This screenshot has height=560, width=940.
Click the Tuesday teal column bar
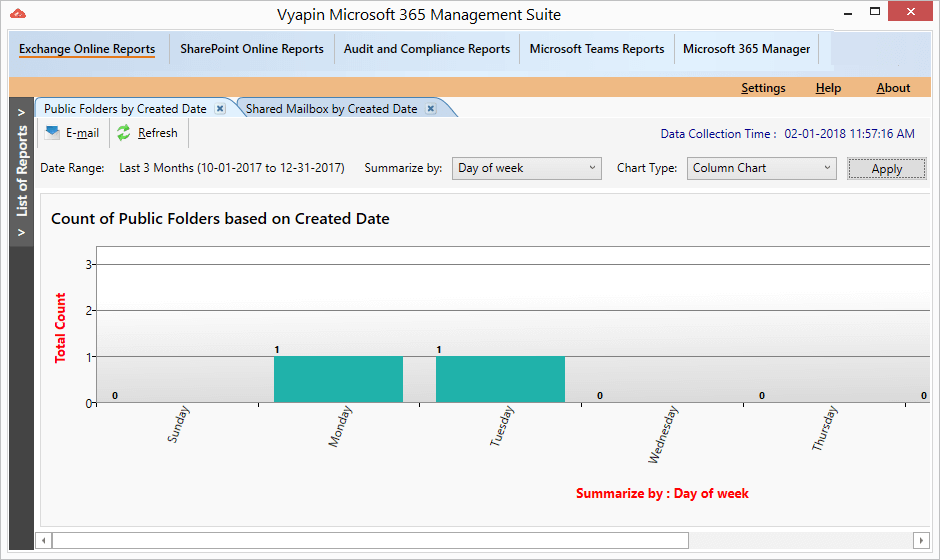(500, 380)
